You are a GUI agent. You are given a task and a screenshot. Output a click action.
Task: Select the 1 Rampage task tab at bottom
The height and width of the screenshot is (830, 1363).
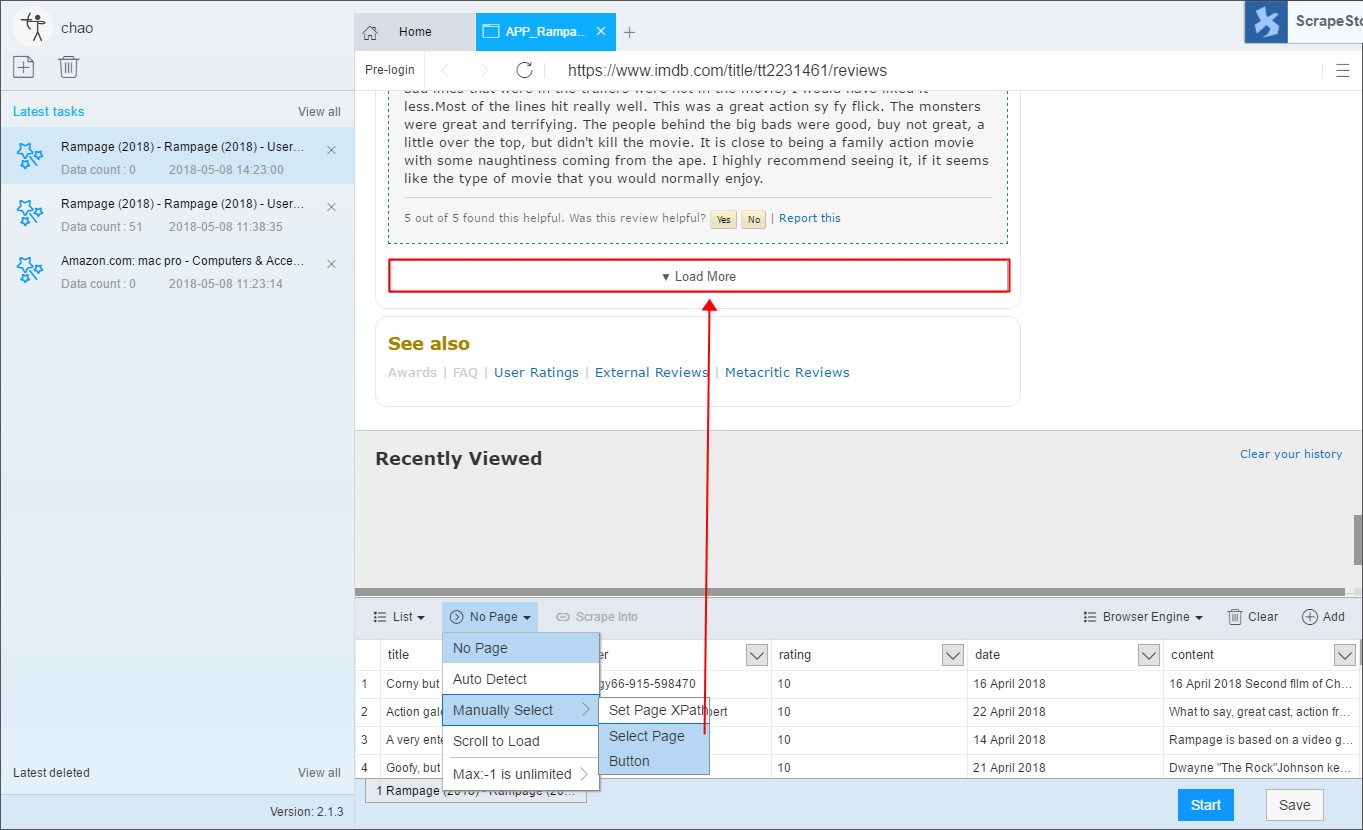tap(476, 791)
